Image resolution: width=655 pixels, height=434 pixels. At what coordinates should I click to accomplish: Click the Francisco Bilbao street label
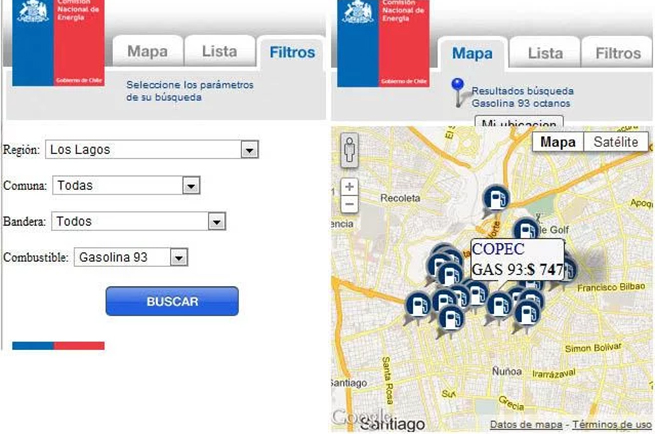click(x=611, y=287)
